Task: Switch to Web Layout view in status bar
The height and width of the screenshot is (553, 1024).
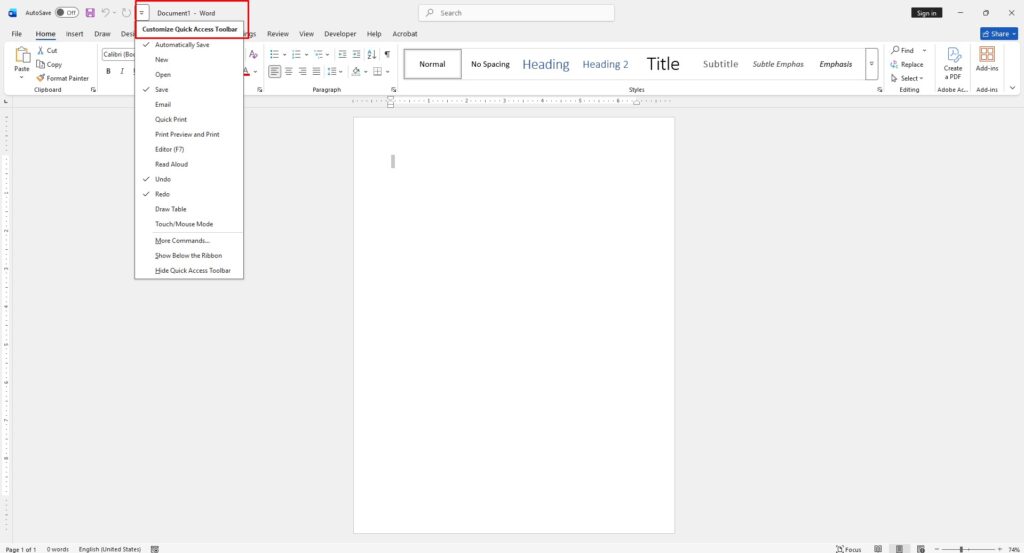Action: point(921,549)
